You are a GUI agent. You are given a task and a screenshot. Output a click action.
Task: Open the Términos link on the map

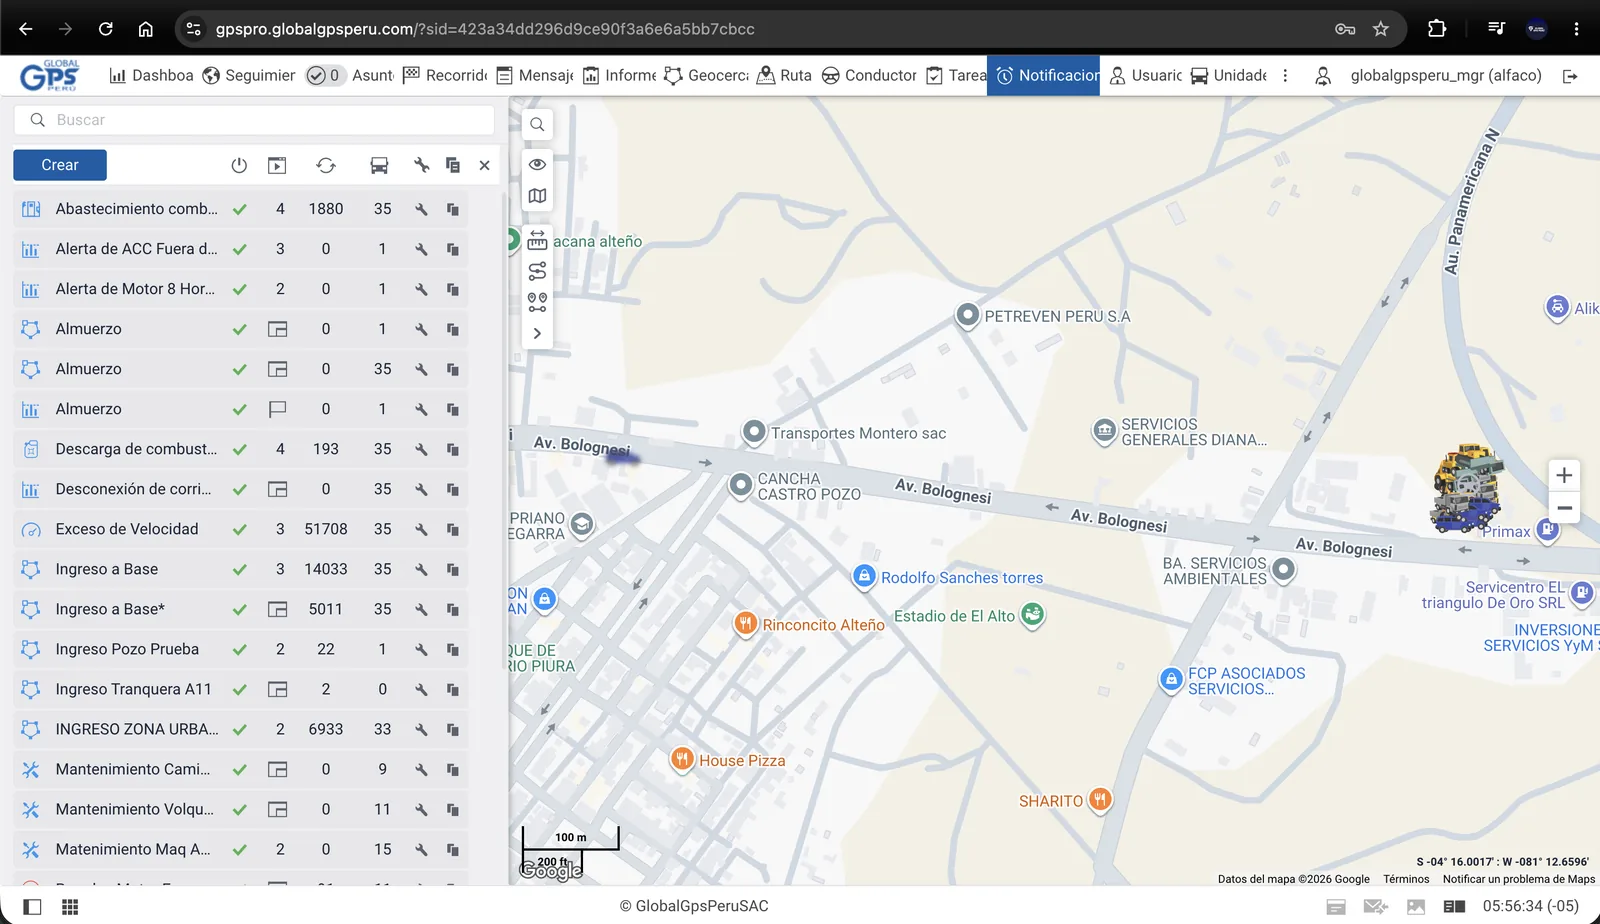(x=1406, y=879)
